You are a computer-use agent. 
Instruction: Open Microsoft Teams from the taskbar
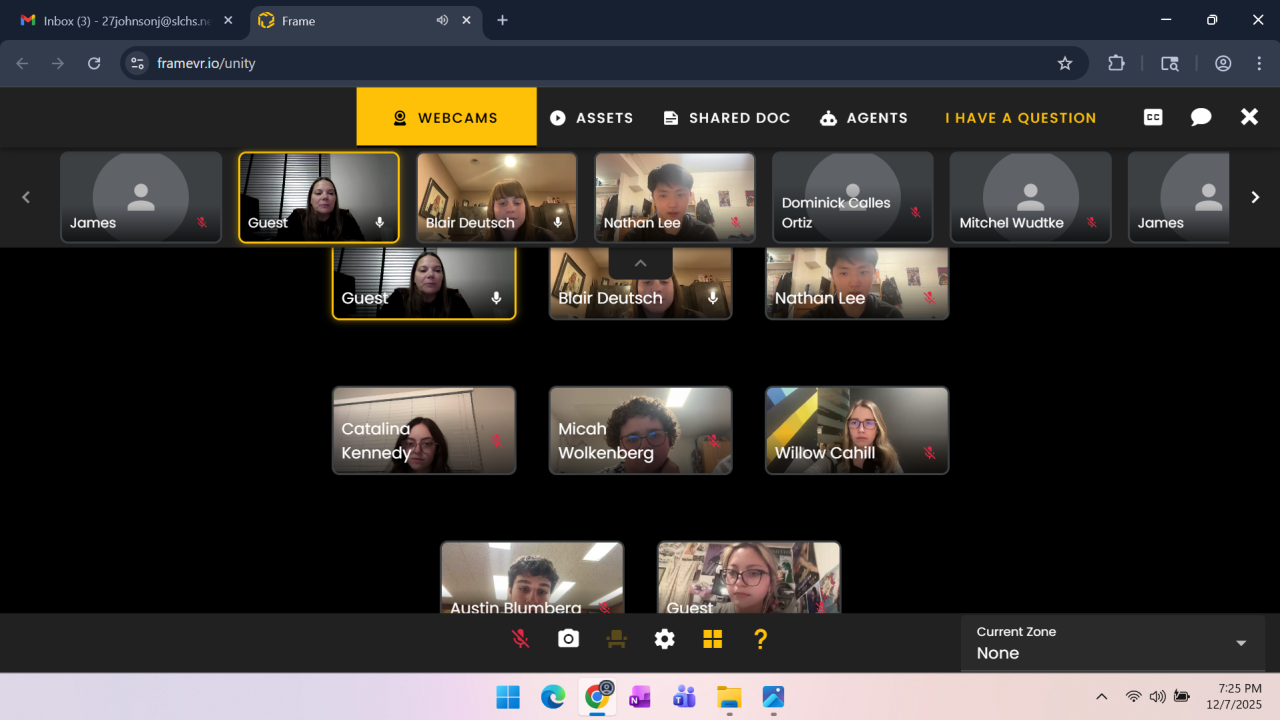(685, 697)
